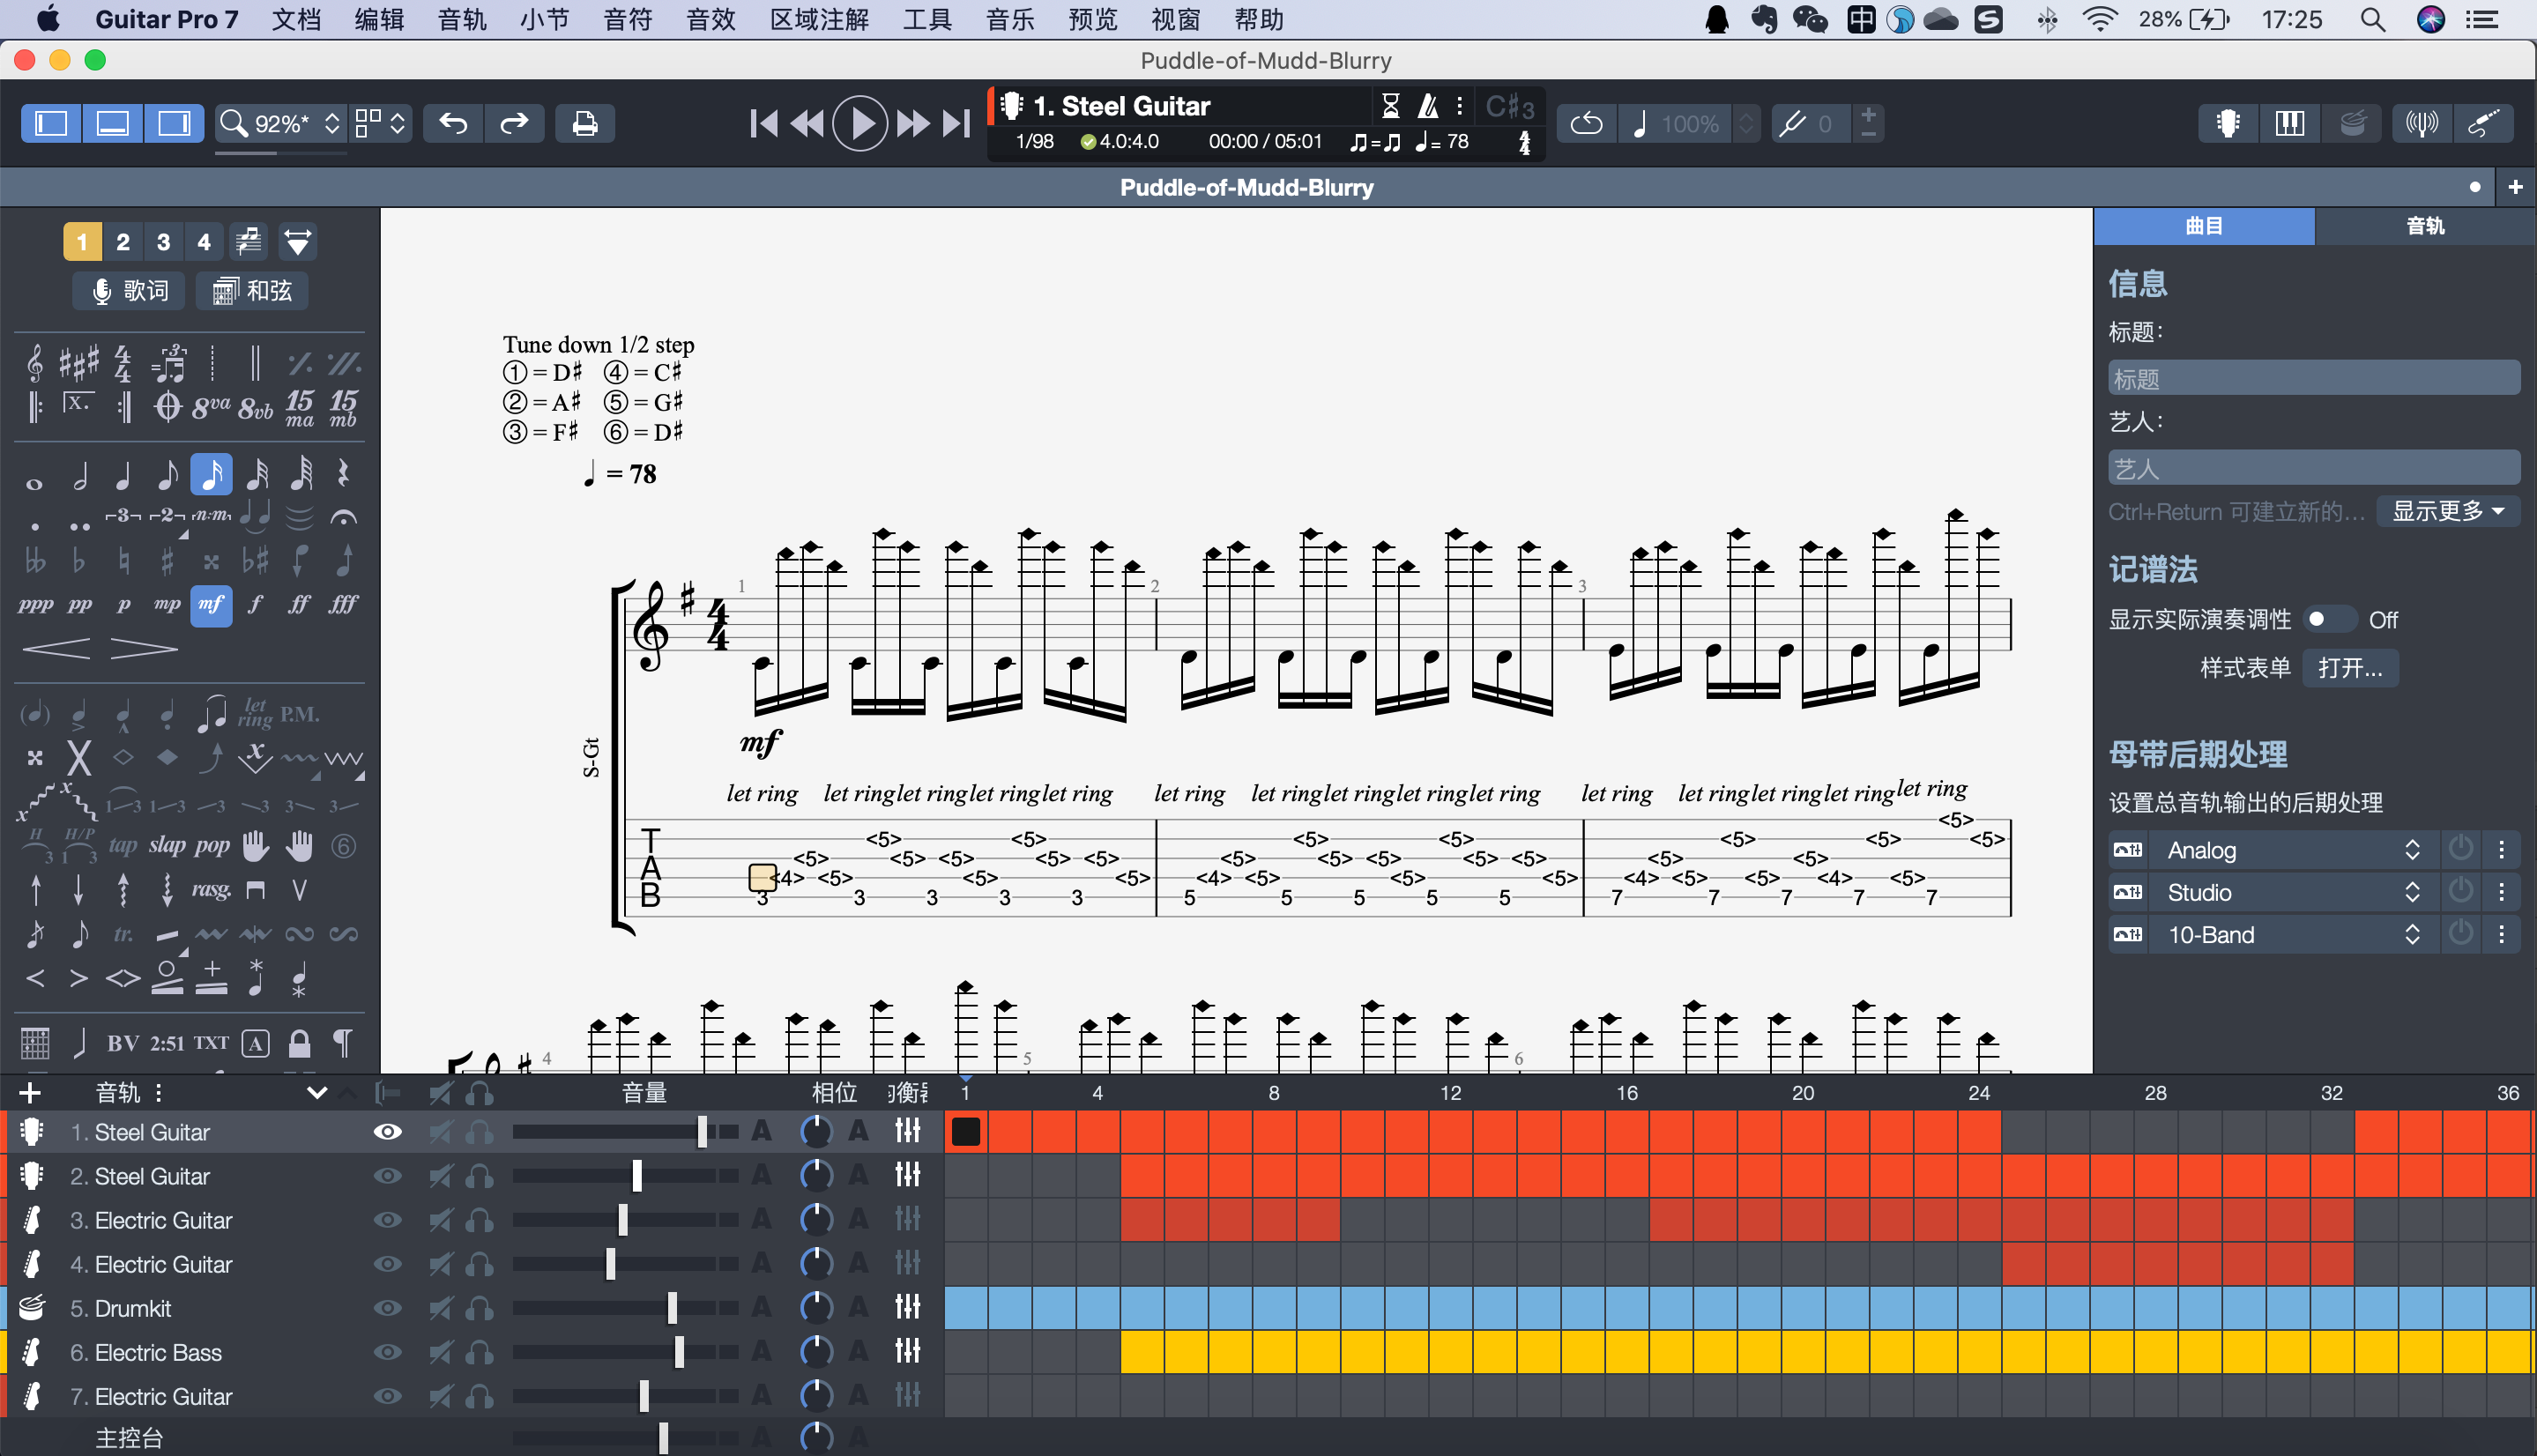The height and width of the screenshot is (1456, 2537).
Task: Click the lock icon in the palette
Action: [x=299, y=1043]
